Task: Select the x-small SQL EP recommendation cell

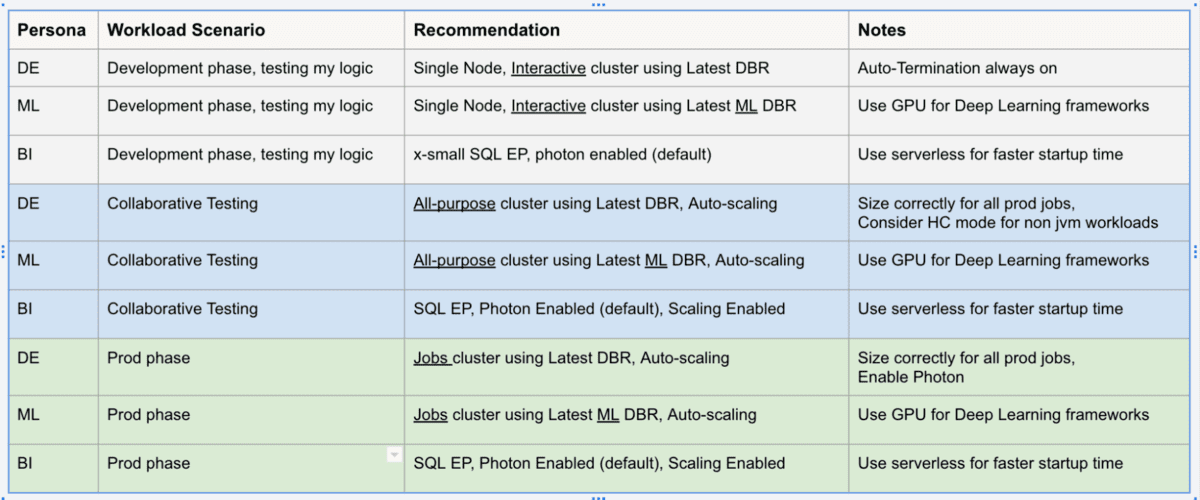Action: point(562,155)
